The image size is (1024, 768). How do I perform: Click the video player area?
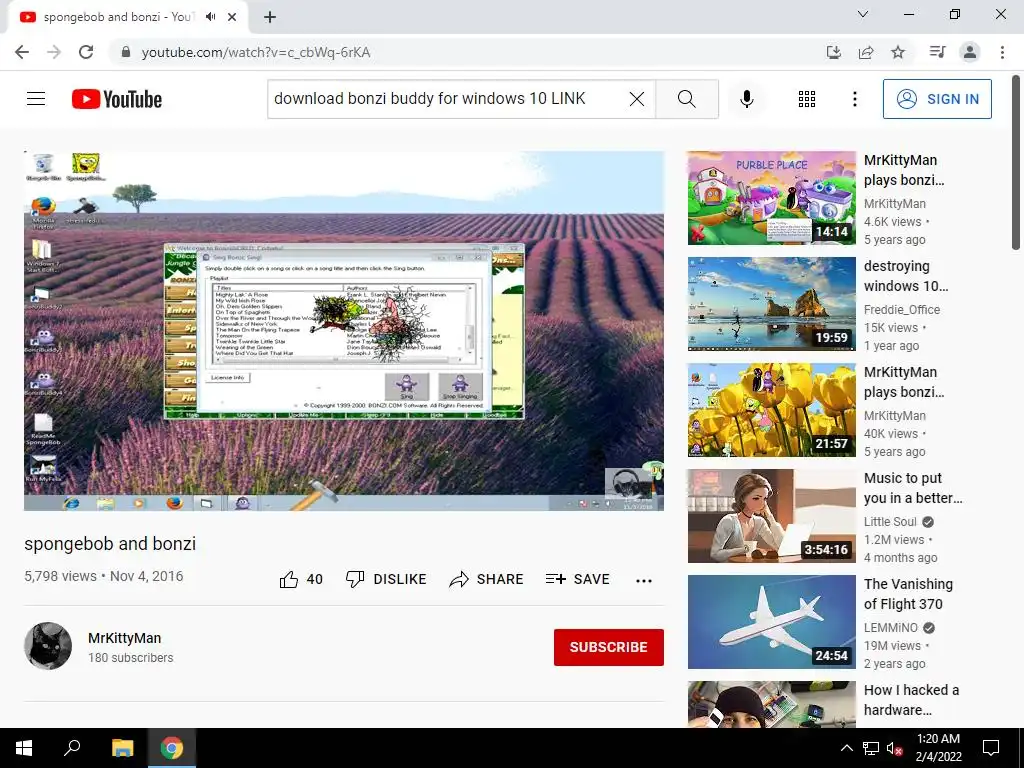344,331
